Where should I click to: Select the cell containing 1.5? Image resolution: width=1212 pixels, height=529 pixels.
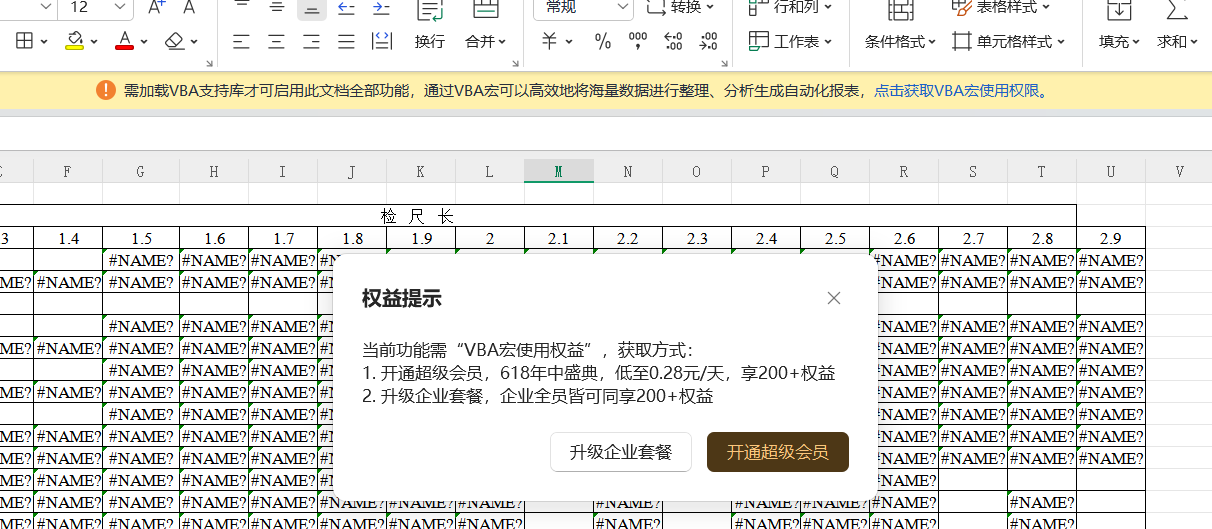pyautogui.click(x=141, y=238)
